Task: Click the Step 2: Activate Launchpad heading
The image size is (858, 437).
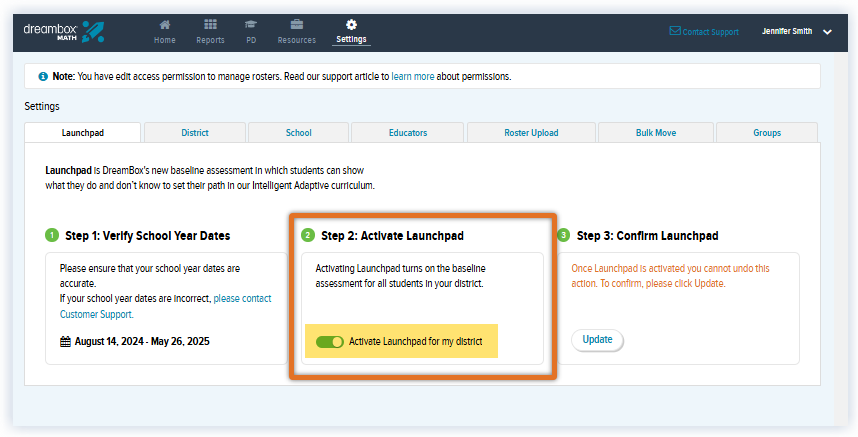Action: (392, 236)
